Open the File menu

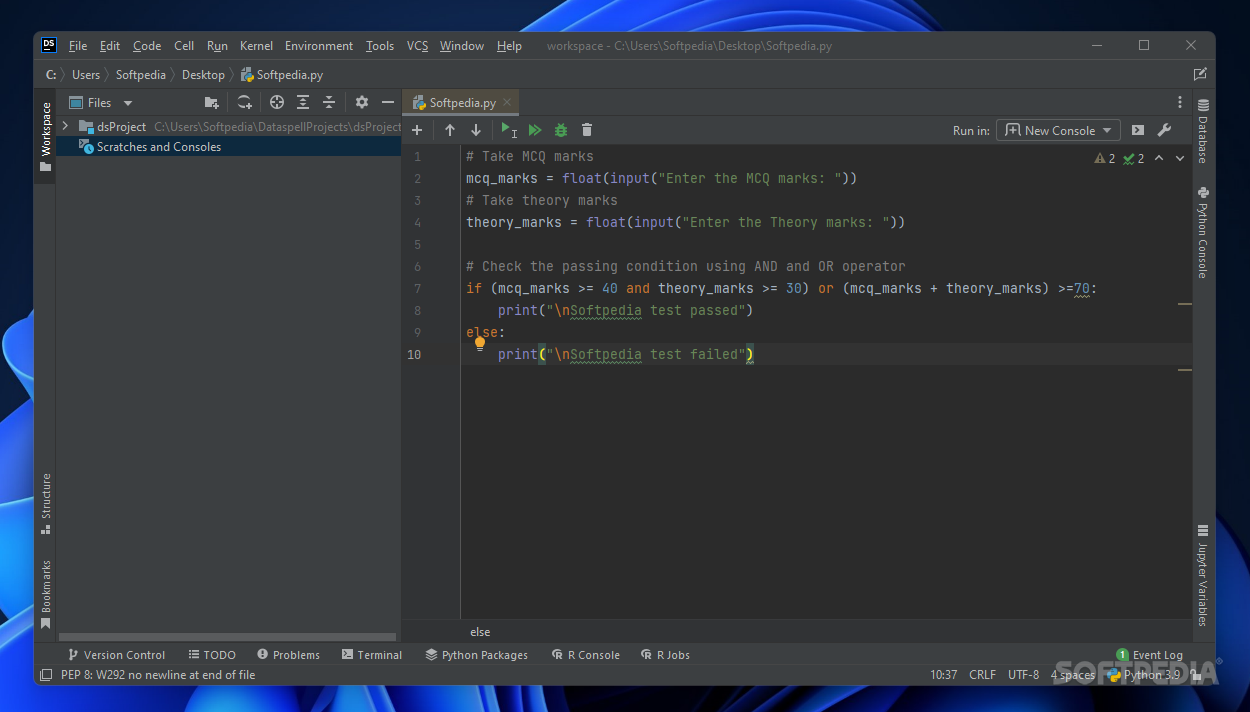pyautogui.click(x=78, y=46)
